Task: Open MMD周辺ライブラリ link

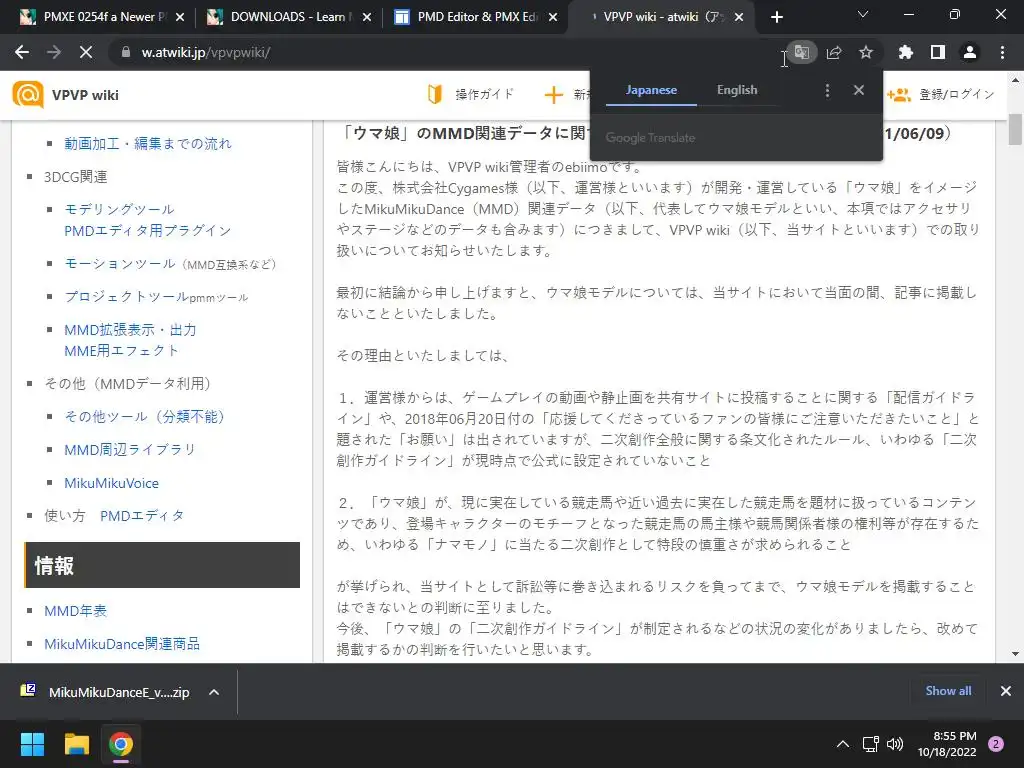Action: (129, 449)
